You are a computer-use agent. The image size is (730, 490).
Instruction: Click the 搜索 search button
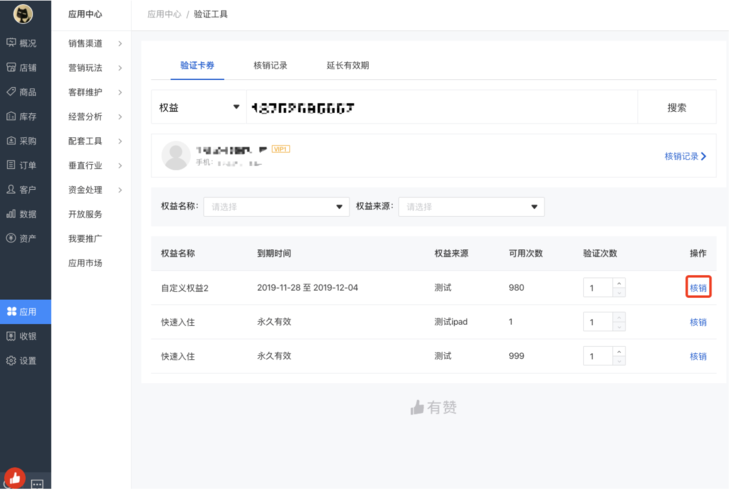click(677, 108)
